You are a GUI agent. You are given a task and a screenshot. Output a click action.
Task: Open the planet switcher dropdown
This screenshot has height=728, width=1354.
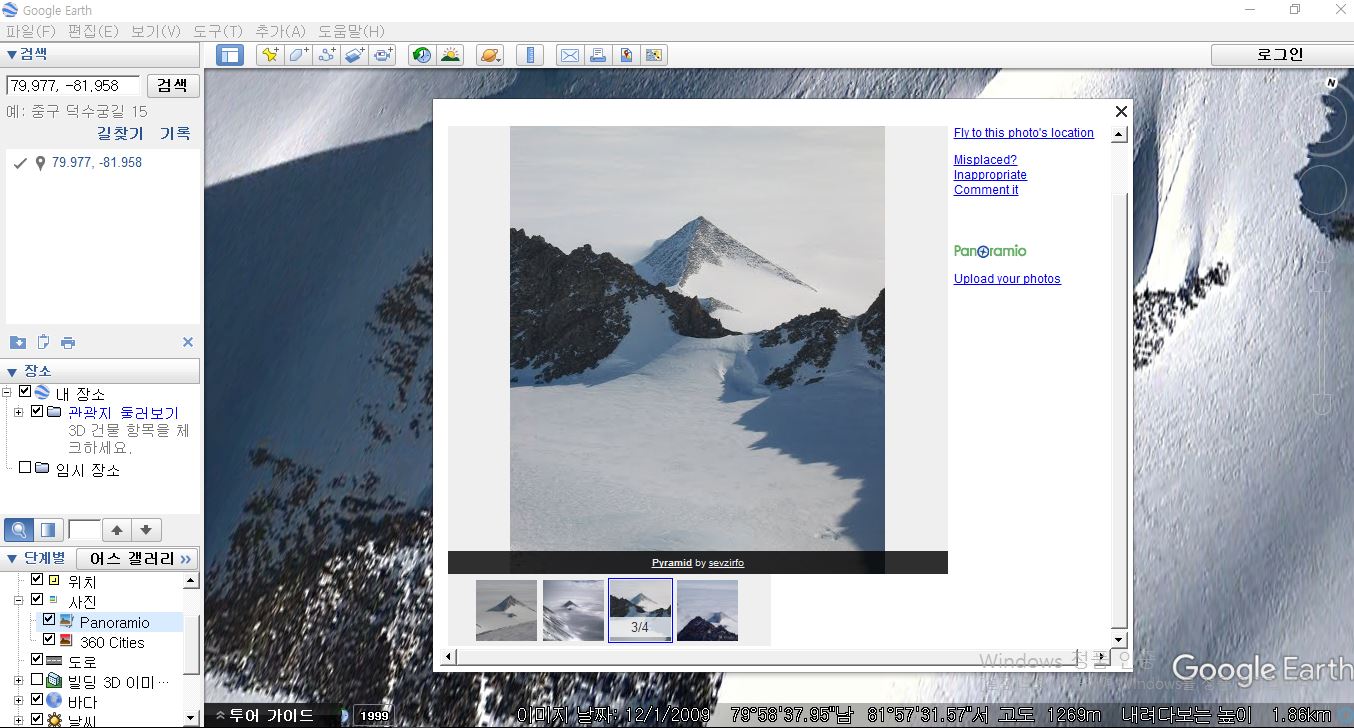tap(490, 55)
